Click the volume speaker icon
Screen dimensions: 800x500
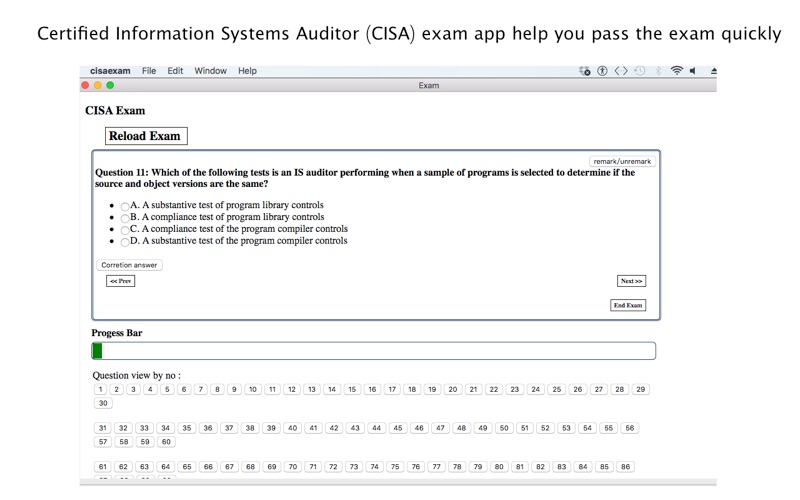tap(693, 71)
